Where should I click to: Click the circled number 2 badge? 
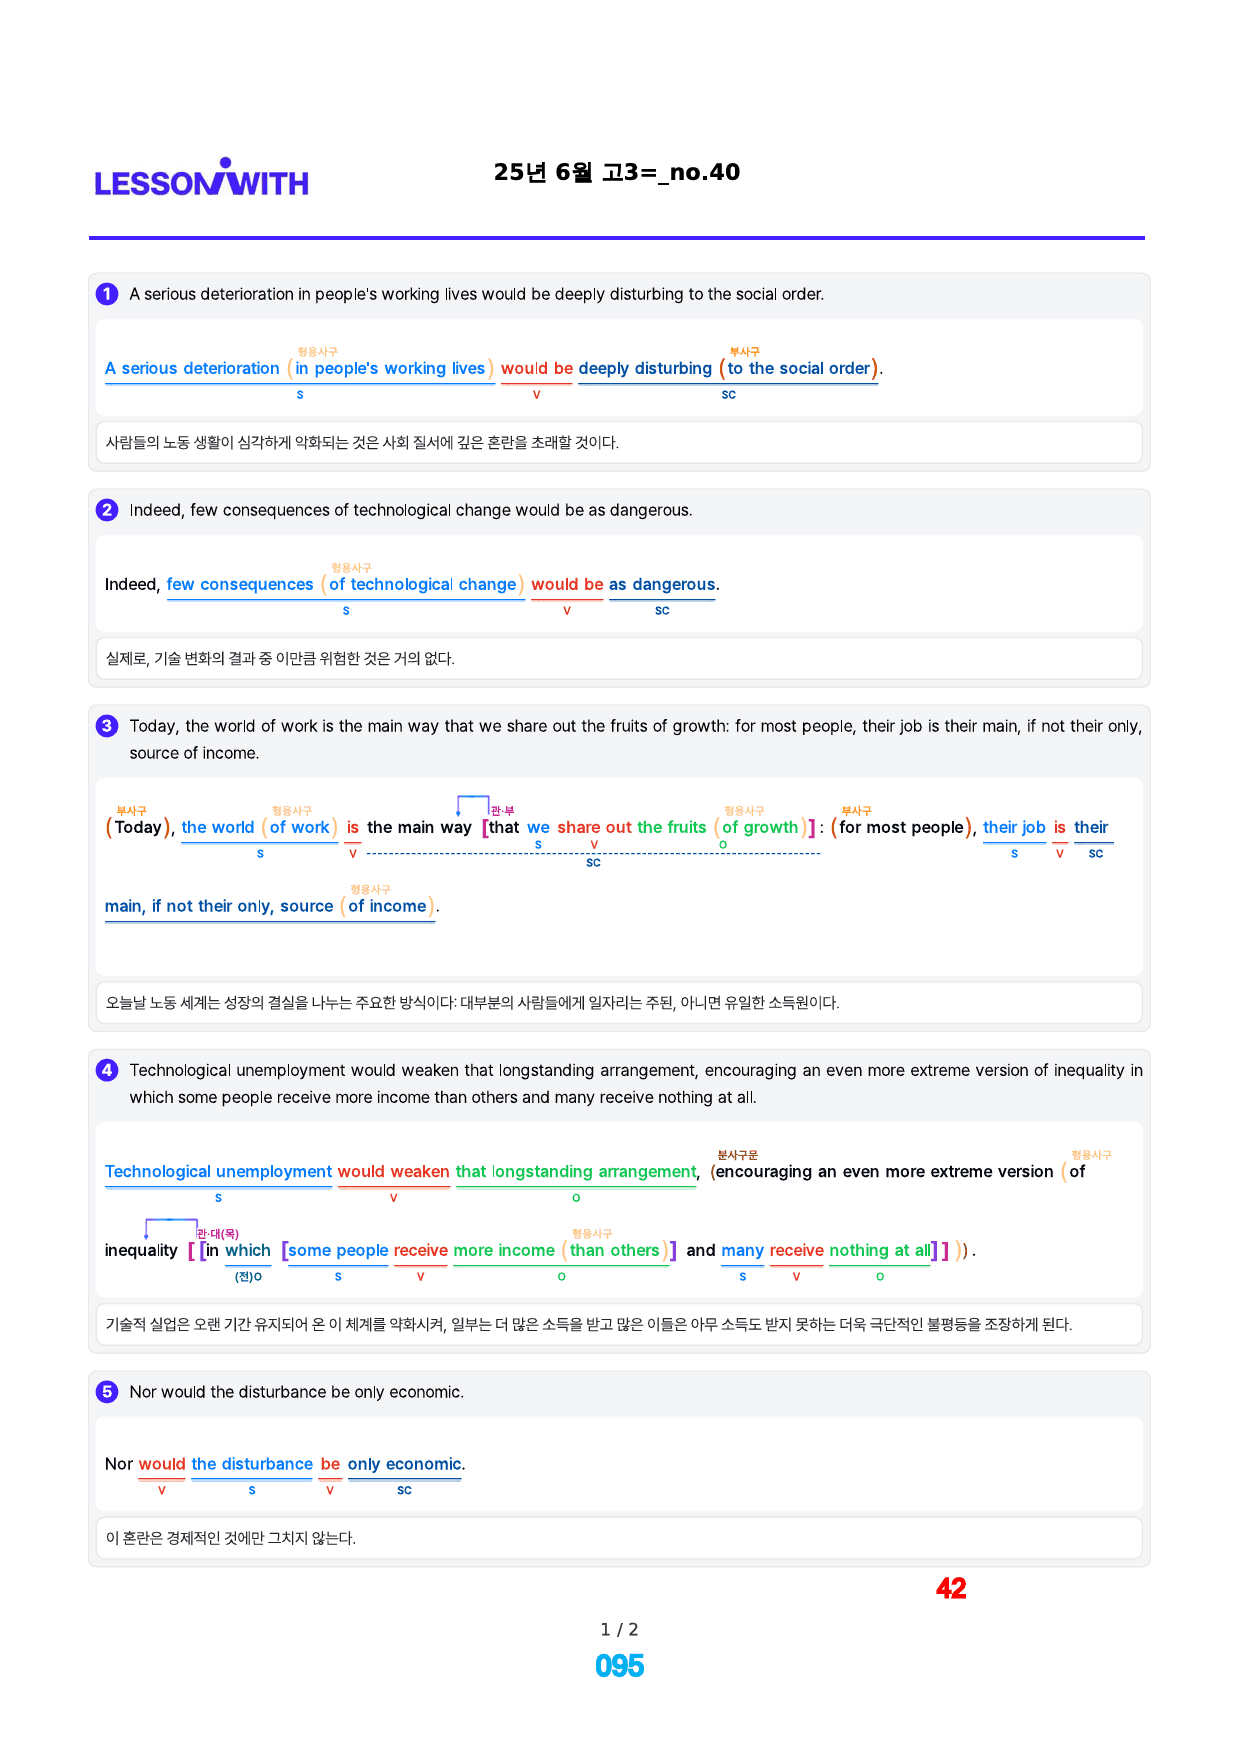[107, 510]
